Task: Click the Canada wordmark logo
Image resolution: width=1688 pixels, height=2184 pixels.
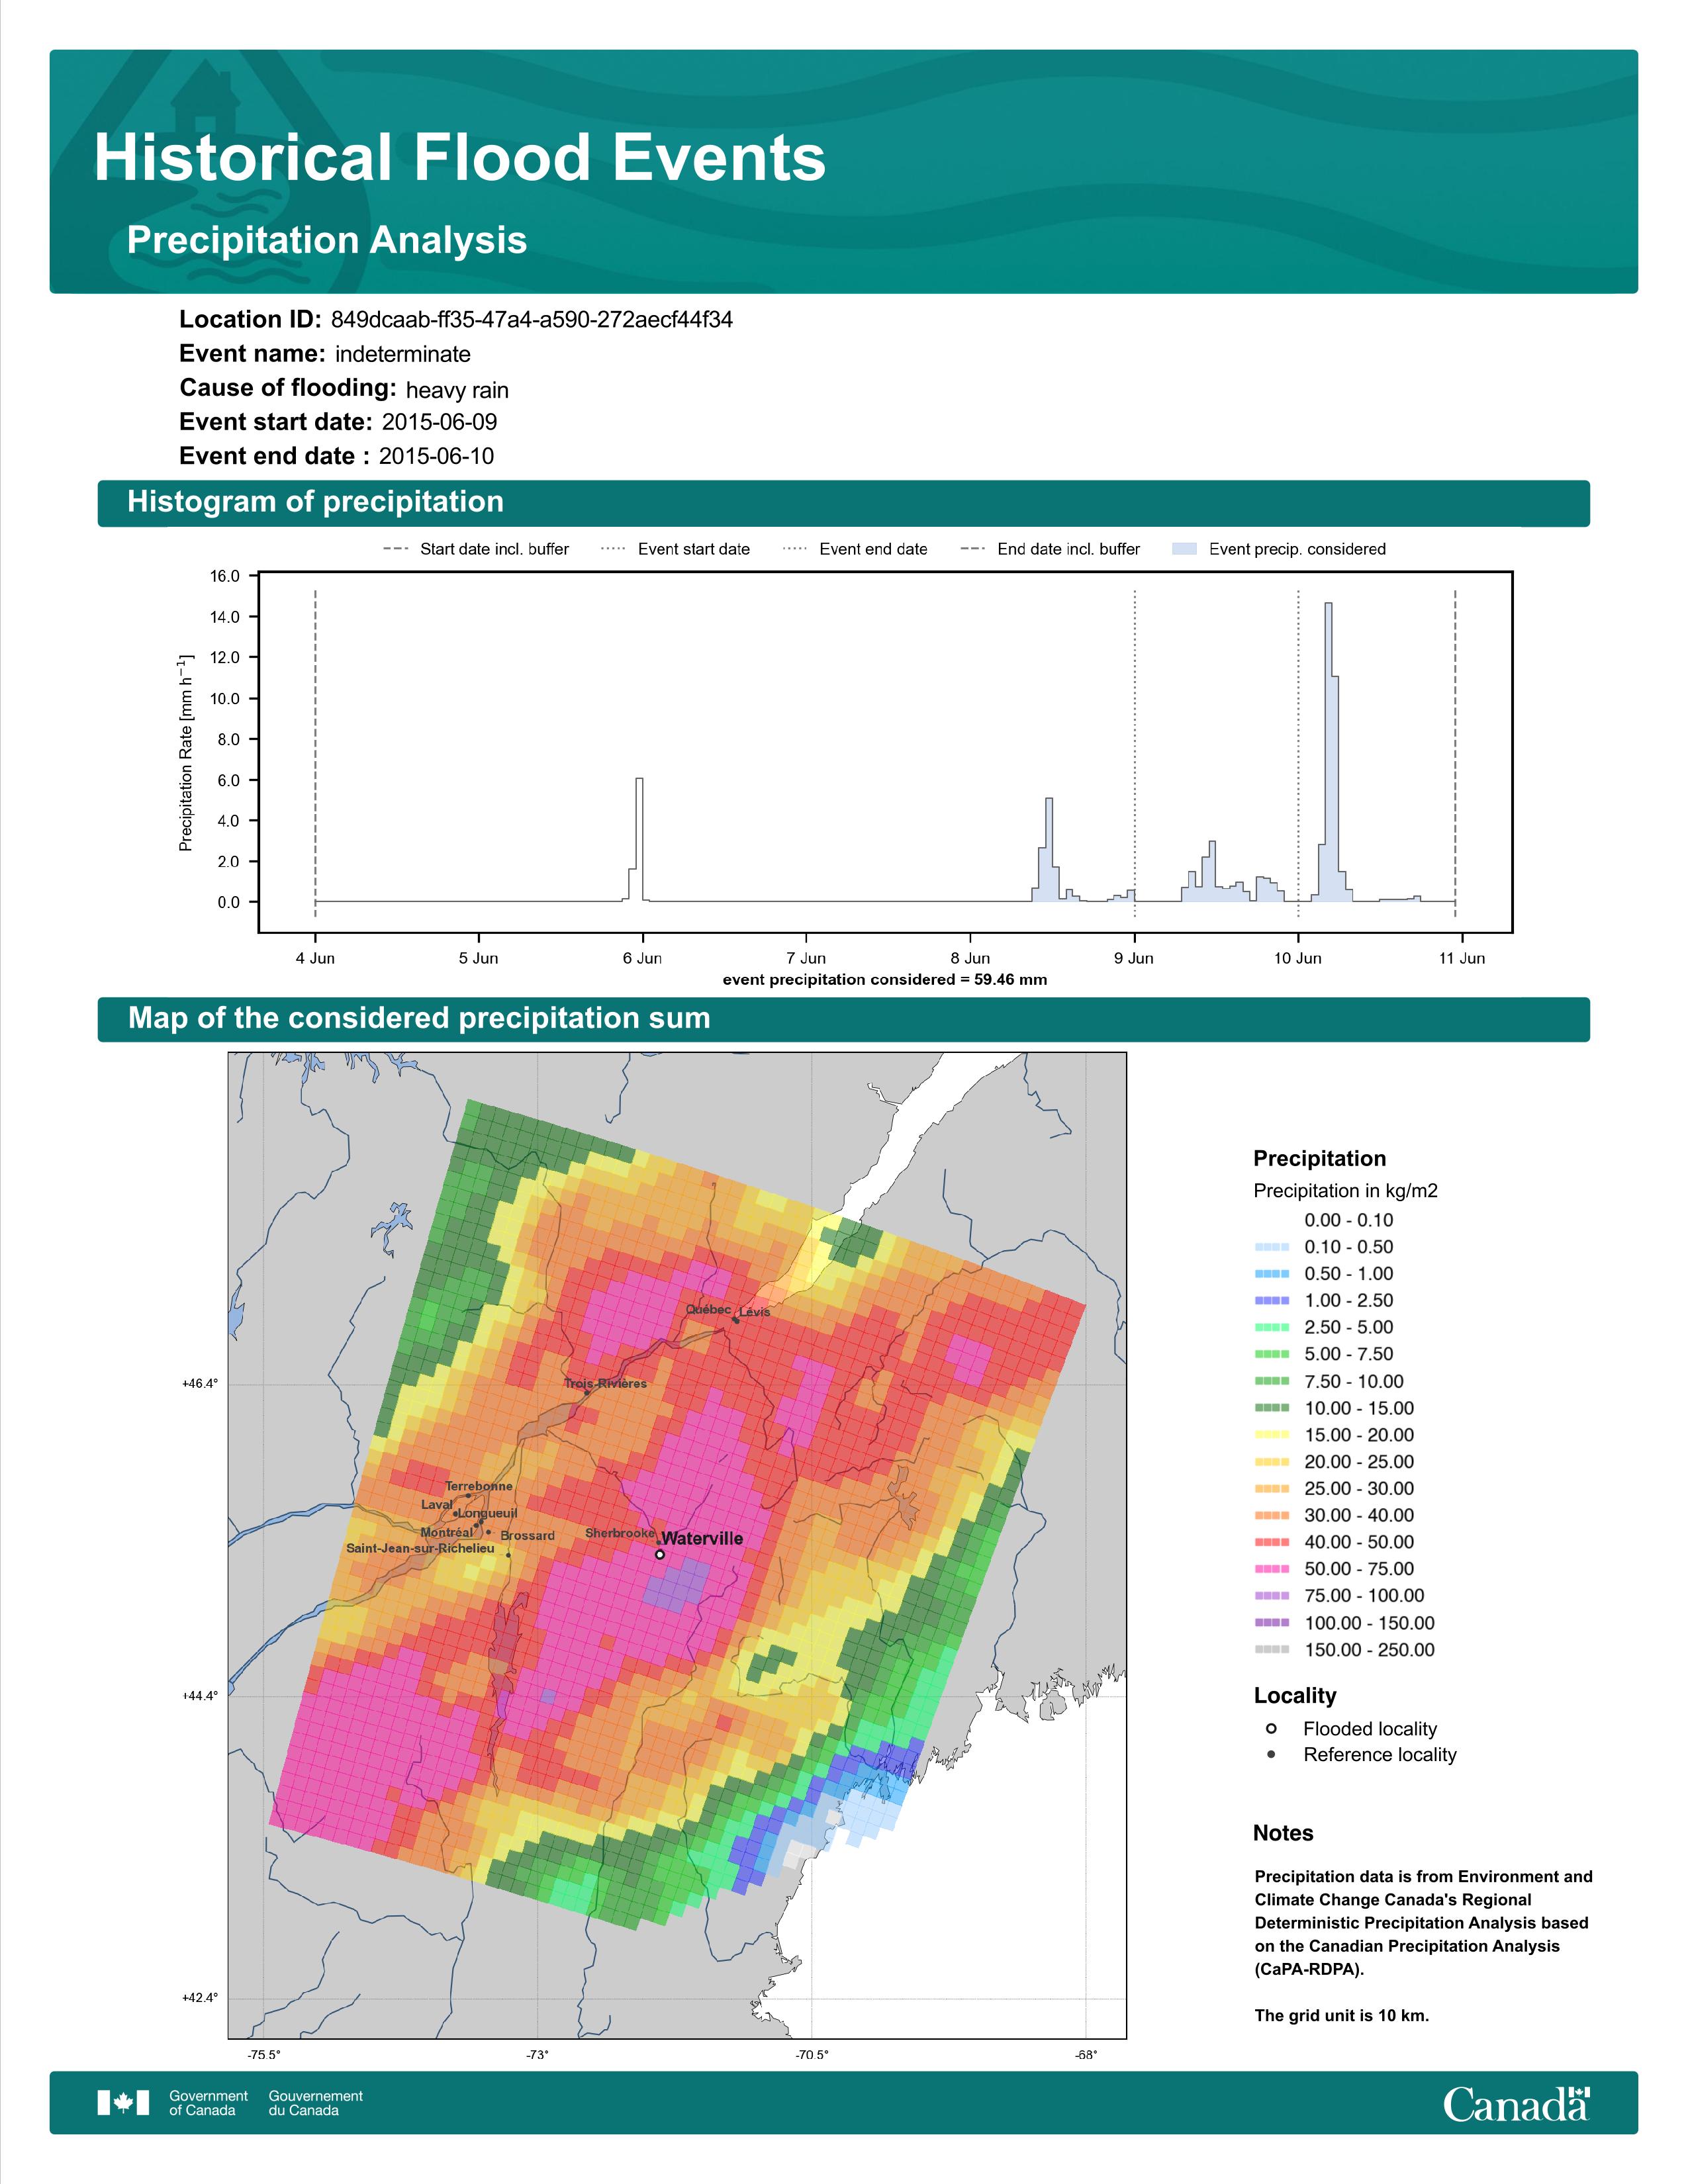Action: coord(1516,2104)
